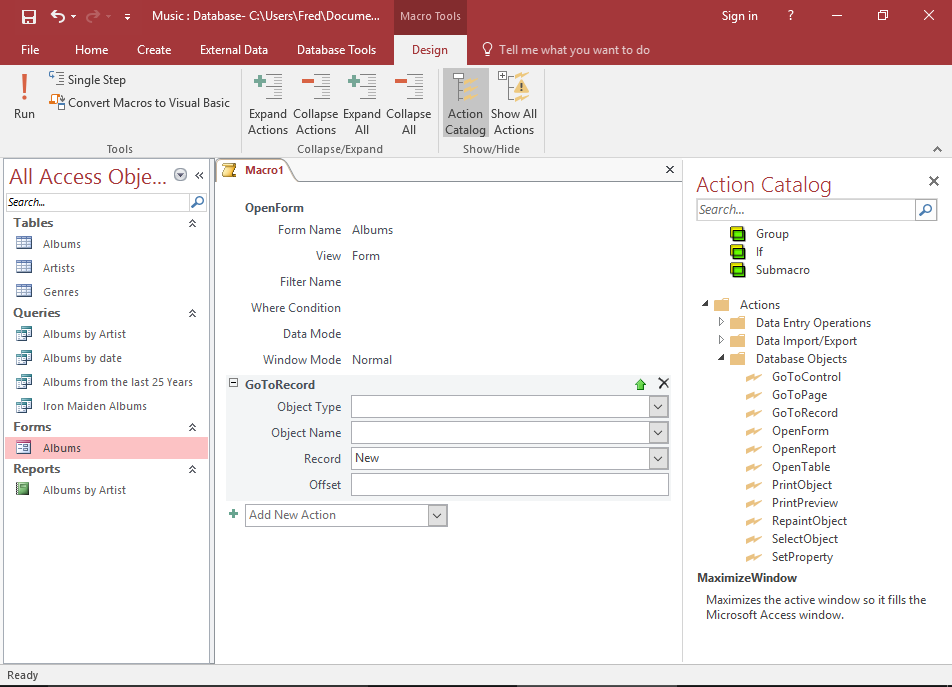Image resolution: width=952 pixels, height=687 pixels.
Task: Expand the Data Entry Operations folder
Action: [721, 322]
